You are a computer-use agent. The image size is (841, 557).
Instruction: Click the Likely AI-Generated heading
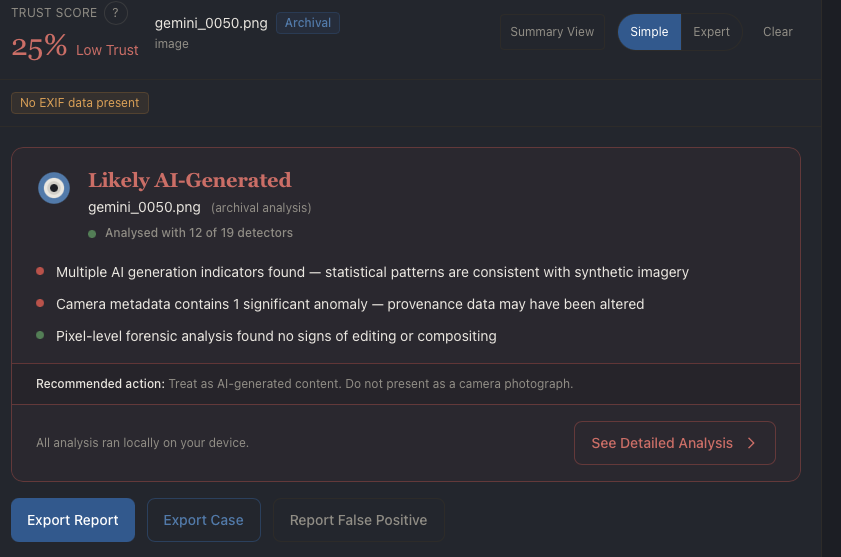[190, 180]
